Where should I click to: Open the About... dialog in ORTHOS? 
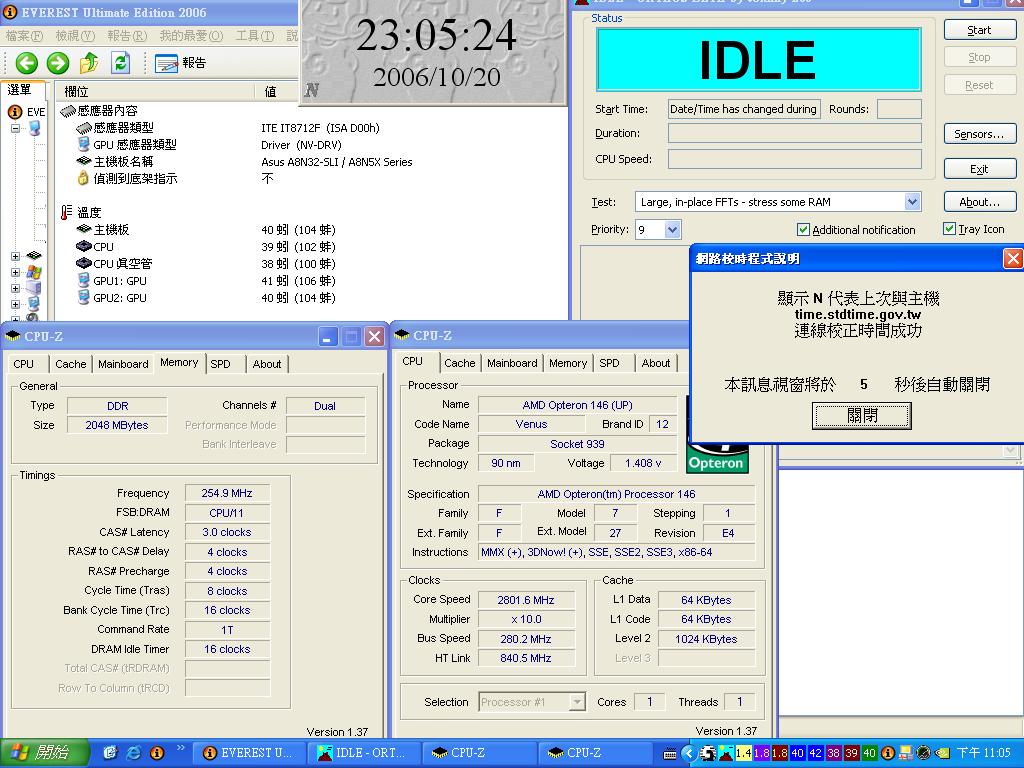979,202
